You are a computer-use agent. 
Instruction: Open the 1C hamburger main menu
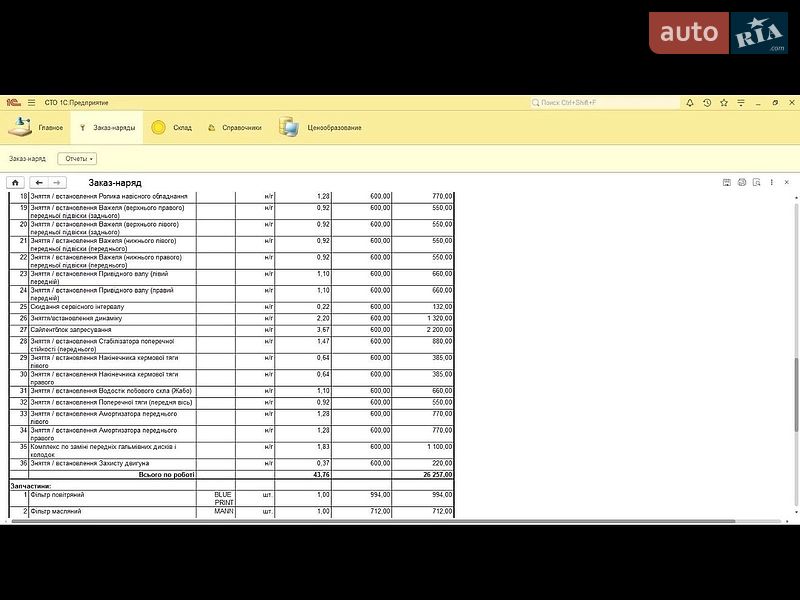(32, 103)
